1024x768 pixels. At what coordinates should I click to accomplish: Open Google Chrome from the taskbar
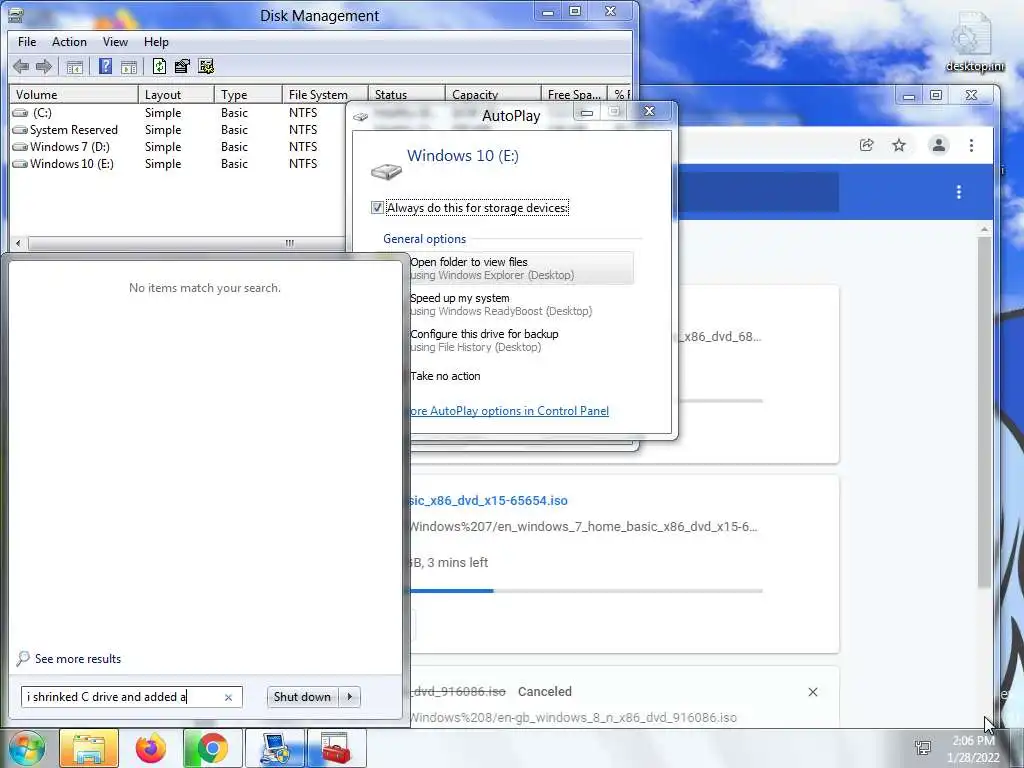(212, 748)
